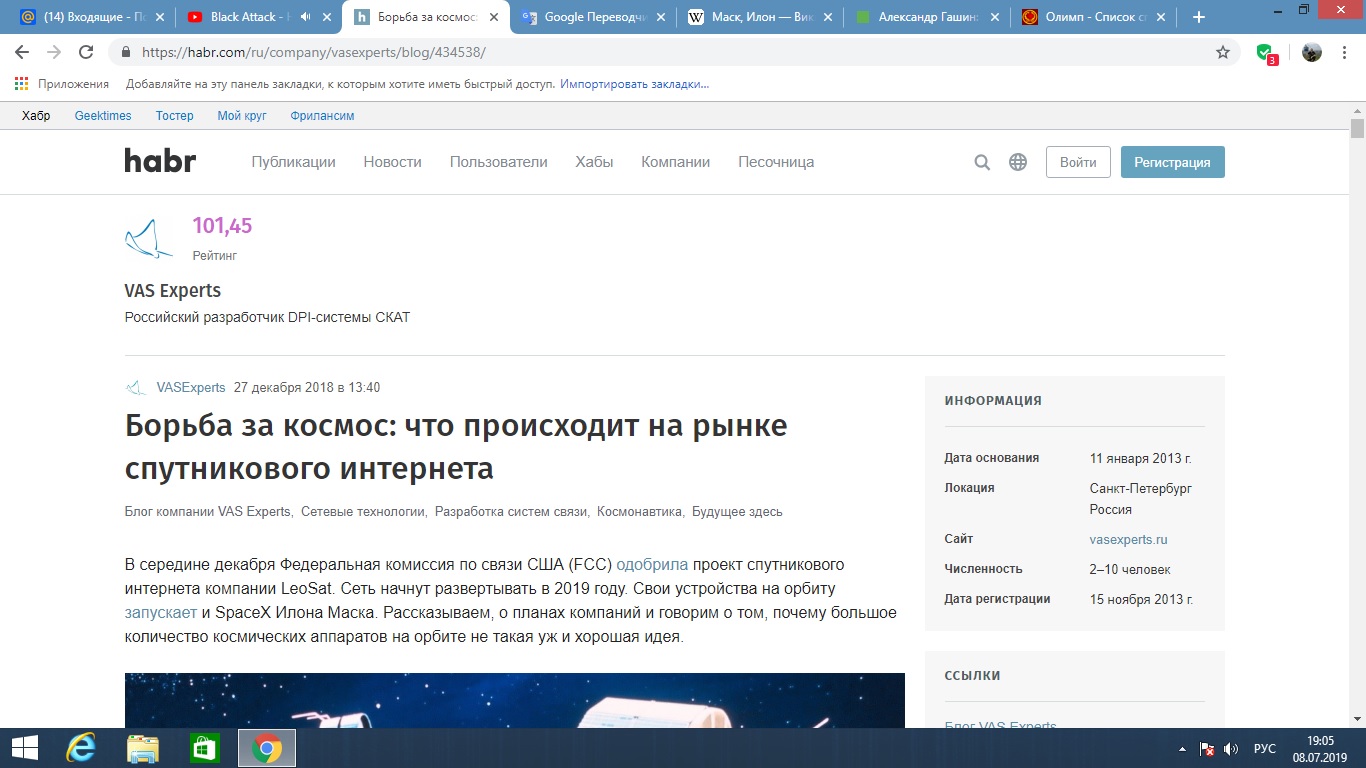1366x768 pixels.
Task: Click the volume speaker tray icon
Action: coord(1231,748)
